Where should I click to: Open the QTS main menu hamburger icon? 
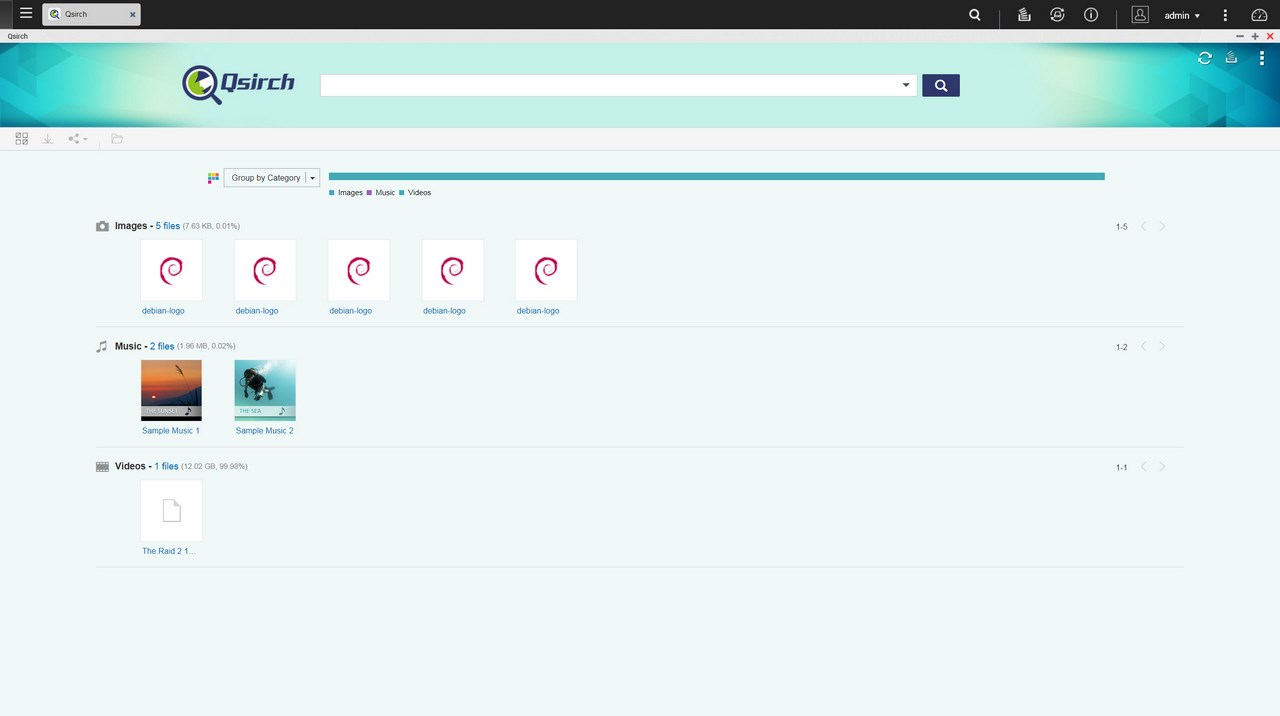pyautogui.click(x=26, y=14)
